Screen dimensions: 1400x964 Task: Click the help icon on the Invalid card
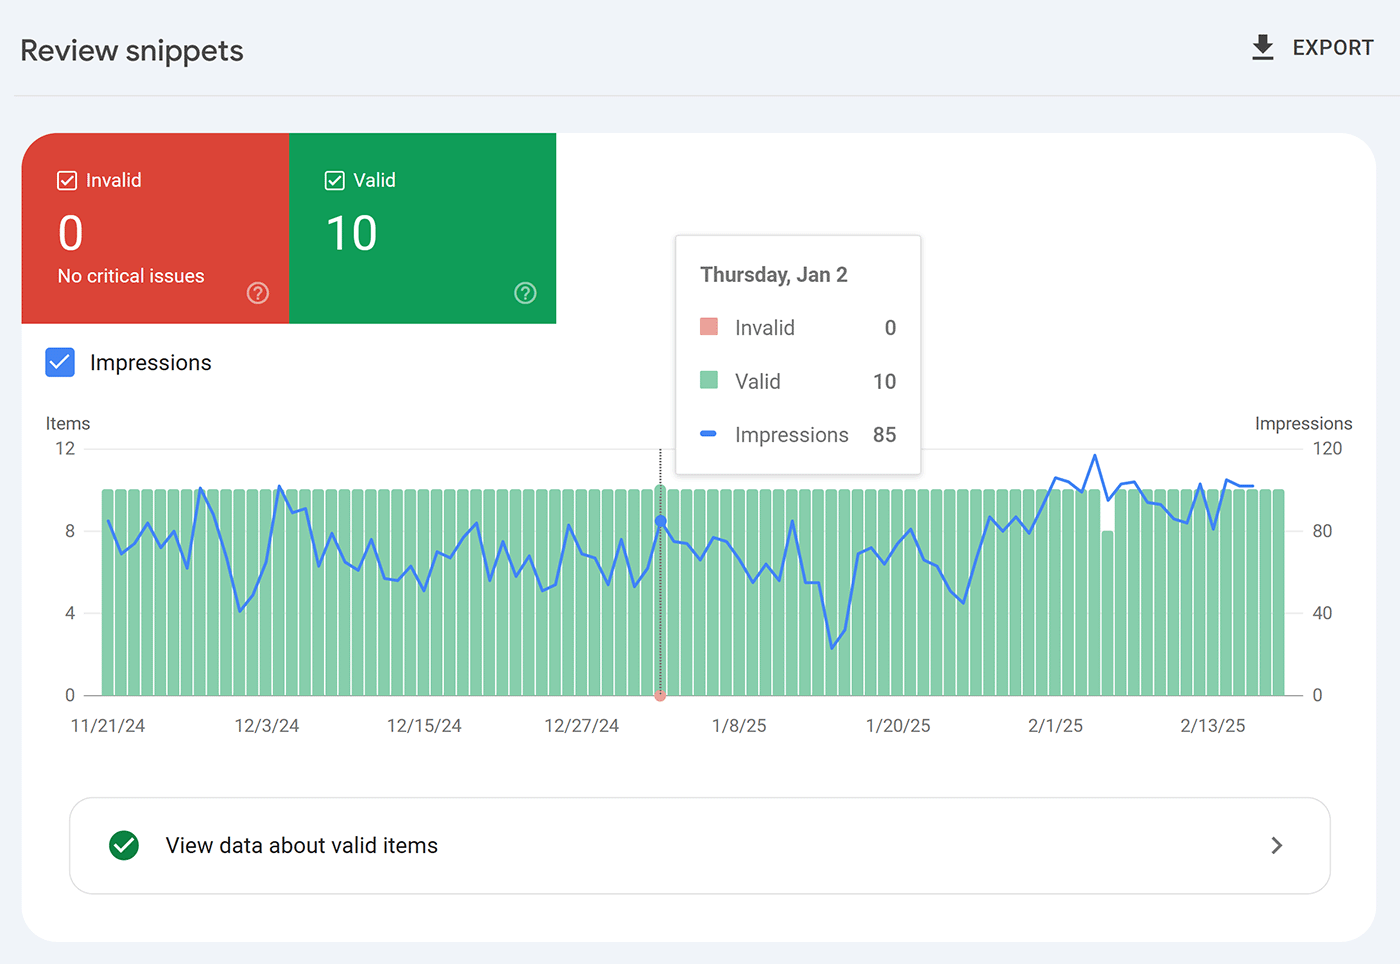tap(258, 293)
